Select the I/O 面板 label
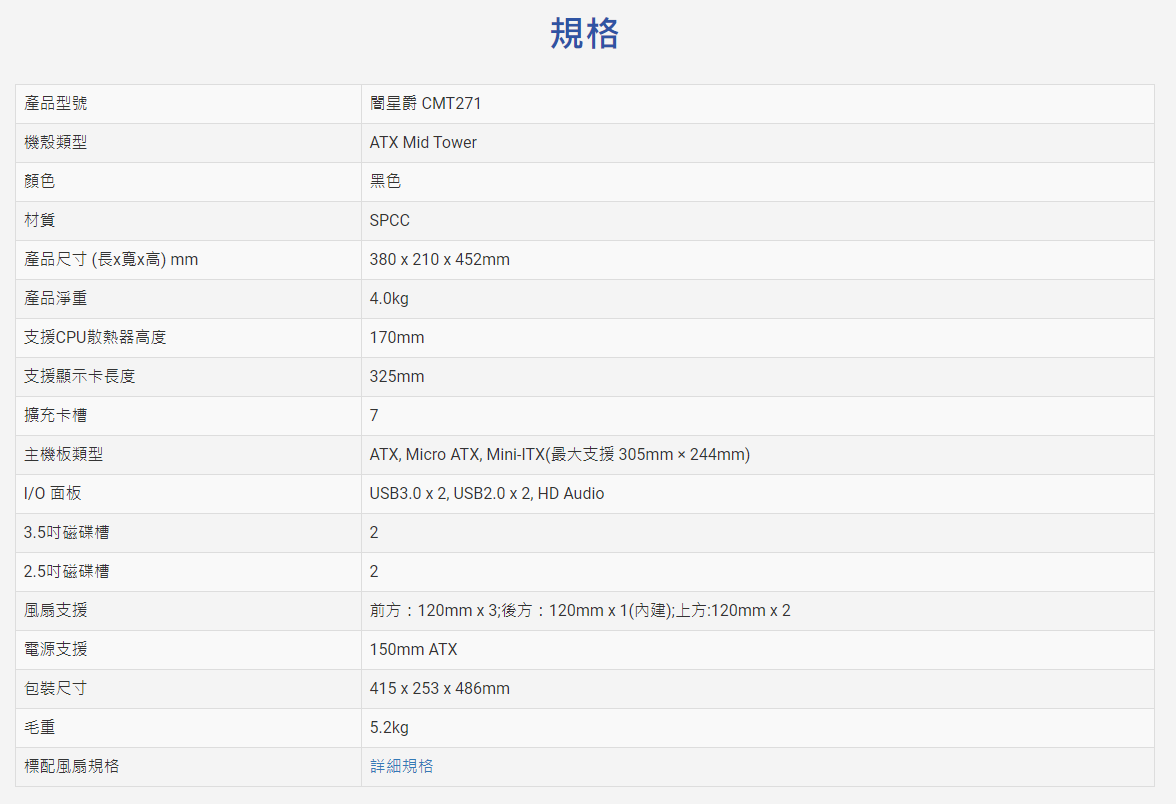 tap(52, 494)
